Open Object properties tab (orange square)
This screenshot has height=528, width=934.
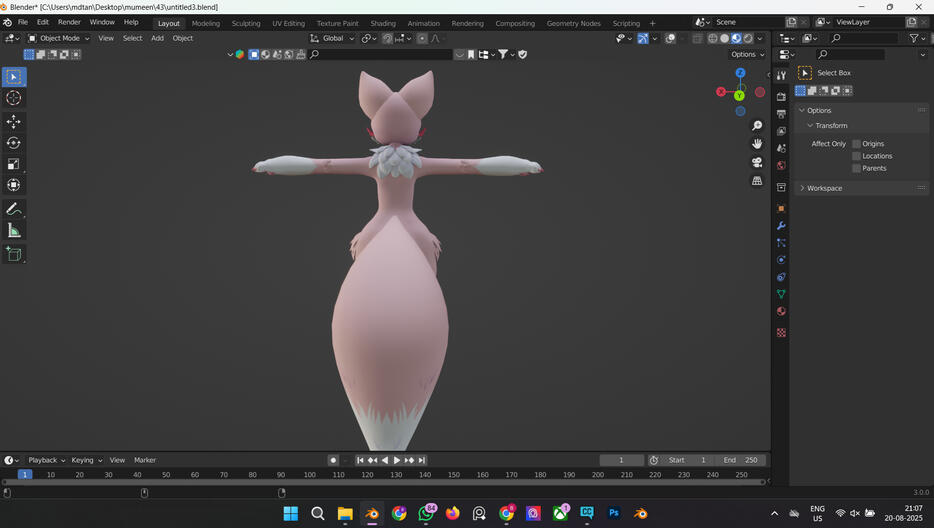(x=782, y=209)
